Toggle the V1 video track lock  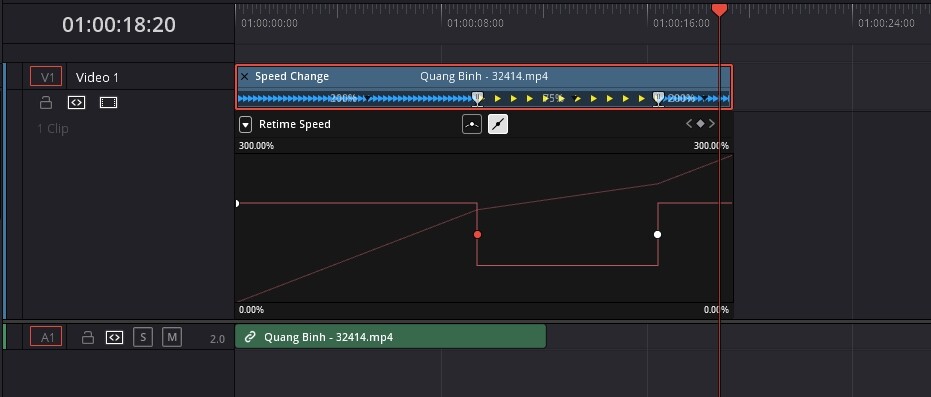tap(46, 103)
